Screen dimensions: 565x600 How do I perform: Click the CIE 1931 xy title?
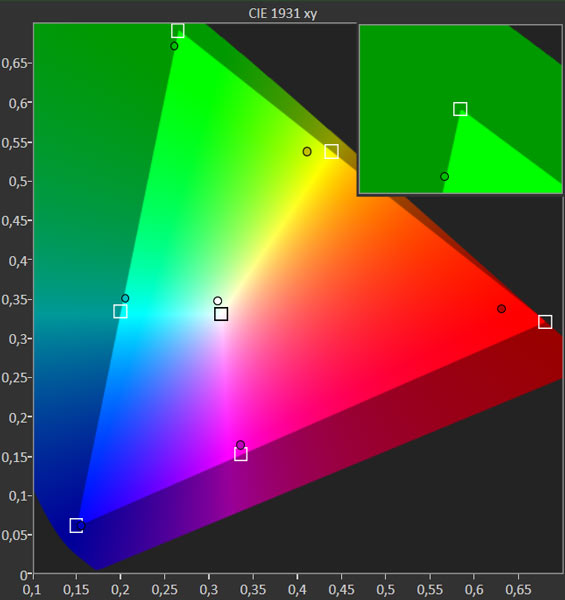click(283, 13)
